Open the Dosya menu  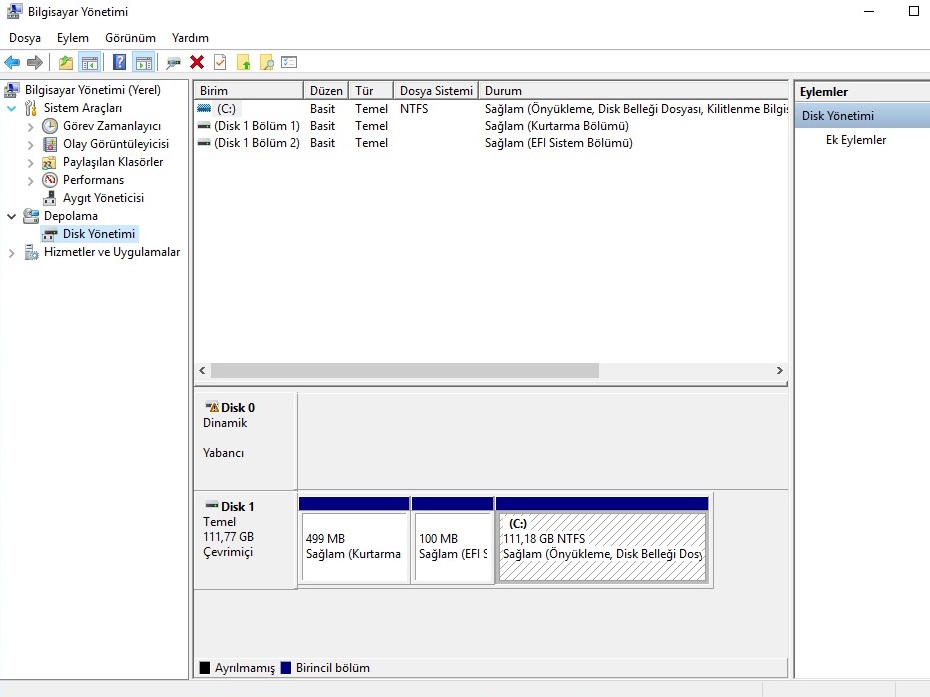pos(25,38)
